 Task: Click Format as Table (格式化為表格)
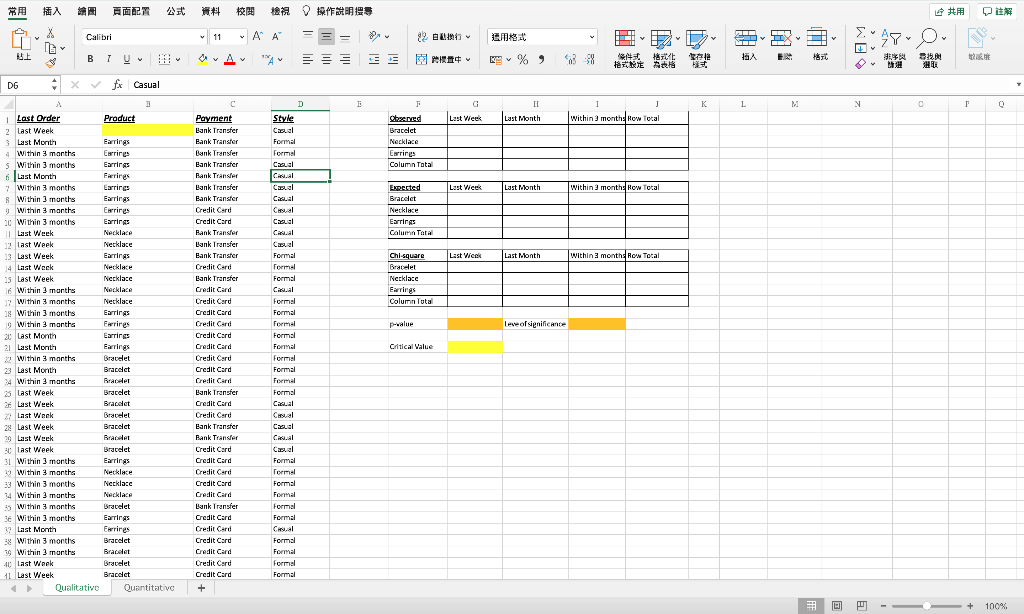point(664,48)
